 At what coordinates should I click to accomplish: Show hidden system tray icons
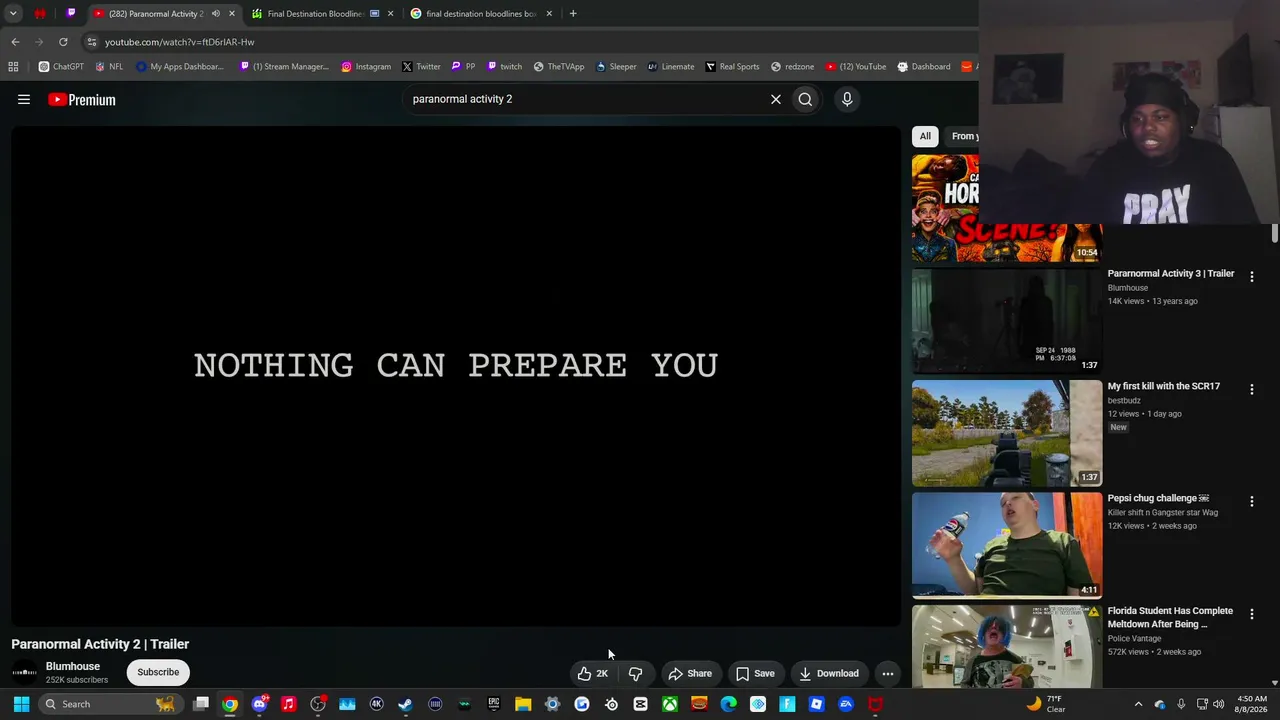point(1138,704)
